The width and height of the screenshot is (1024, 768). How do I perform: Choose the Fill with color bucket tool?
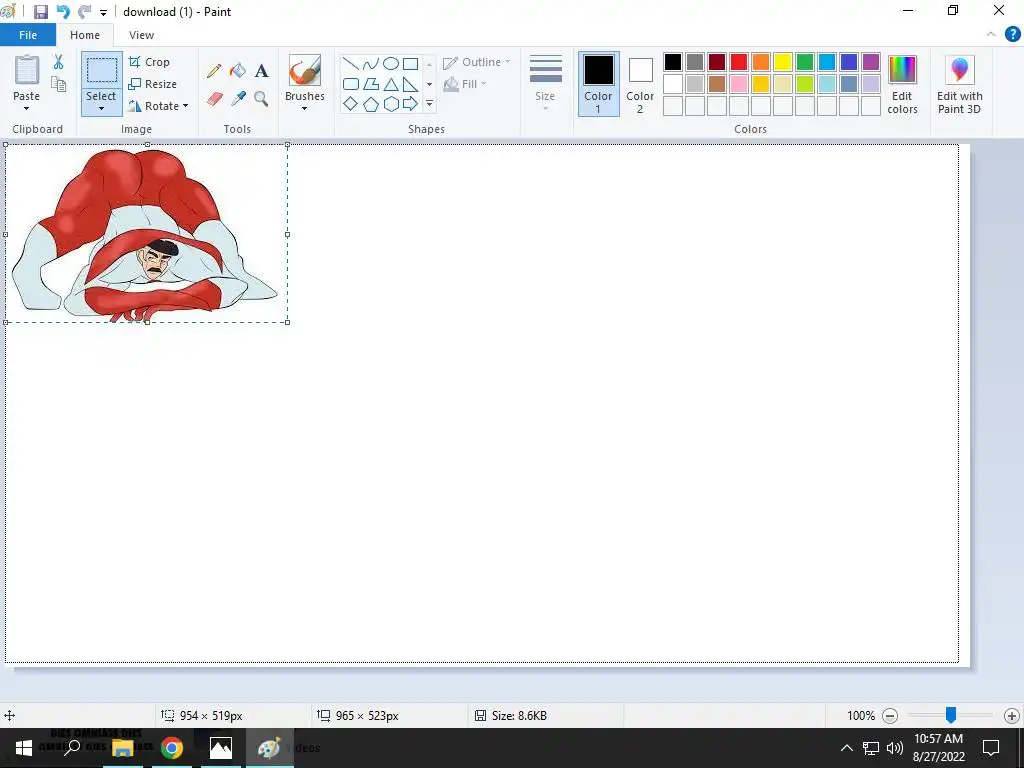tap(238, 71)
